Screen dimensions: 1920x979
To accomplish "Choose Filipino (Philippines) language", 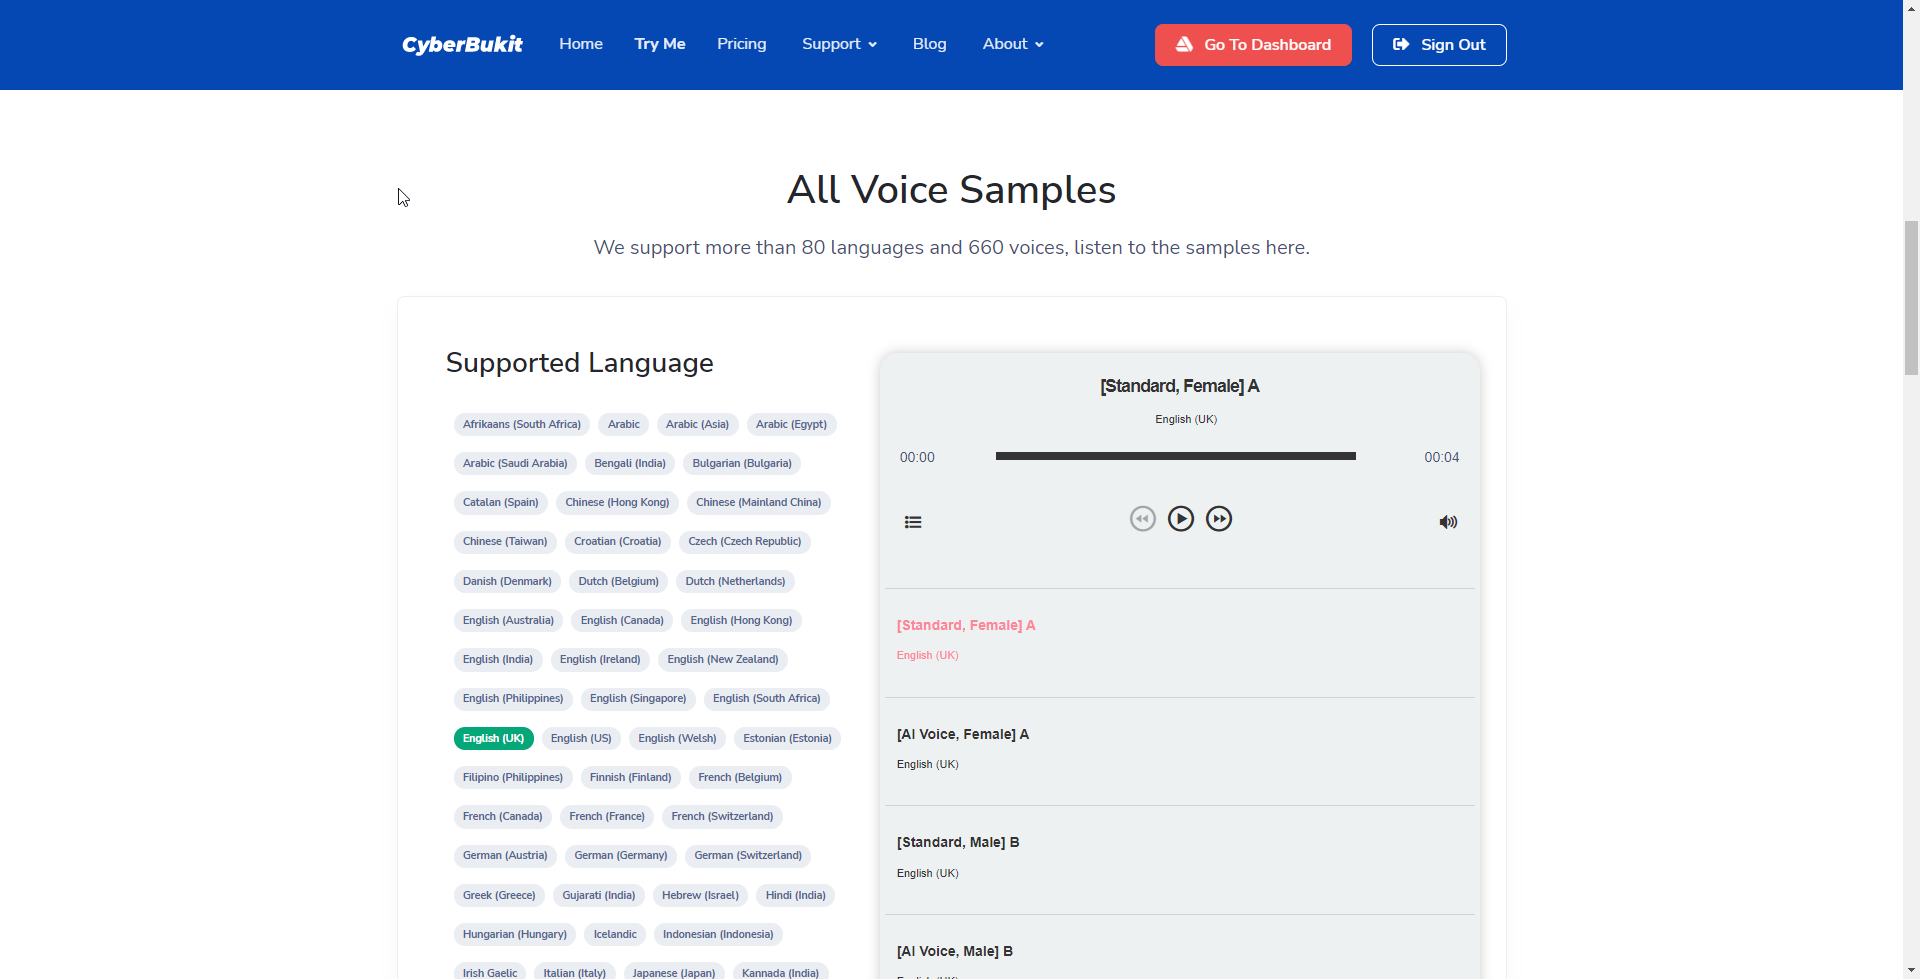I will pyautogui.click(x=513, y=777).
